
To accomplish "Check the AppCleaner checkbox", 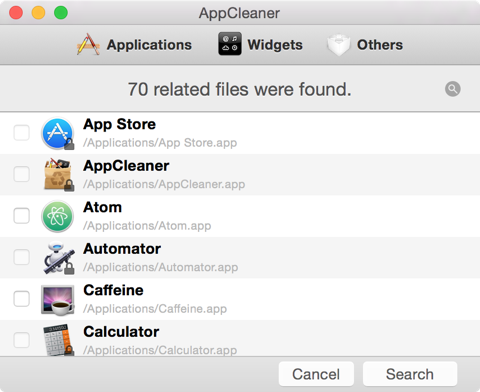I will tap(22, 174).
